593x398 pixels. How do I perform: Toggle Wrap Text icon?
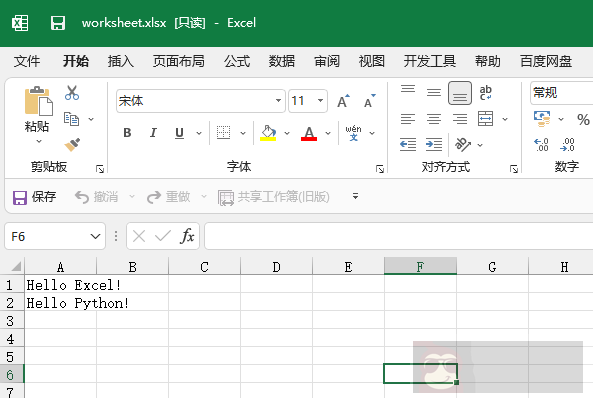(486, 93)
